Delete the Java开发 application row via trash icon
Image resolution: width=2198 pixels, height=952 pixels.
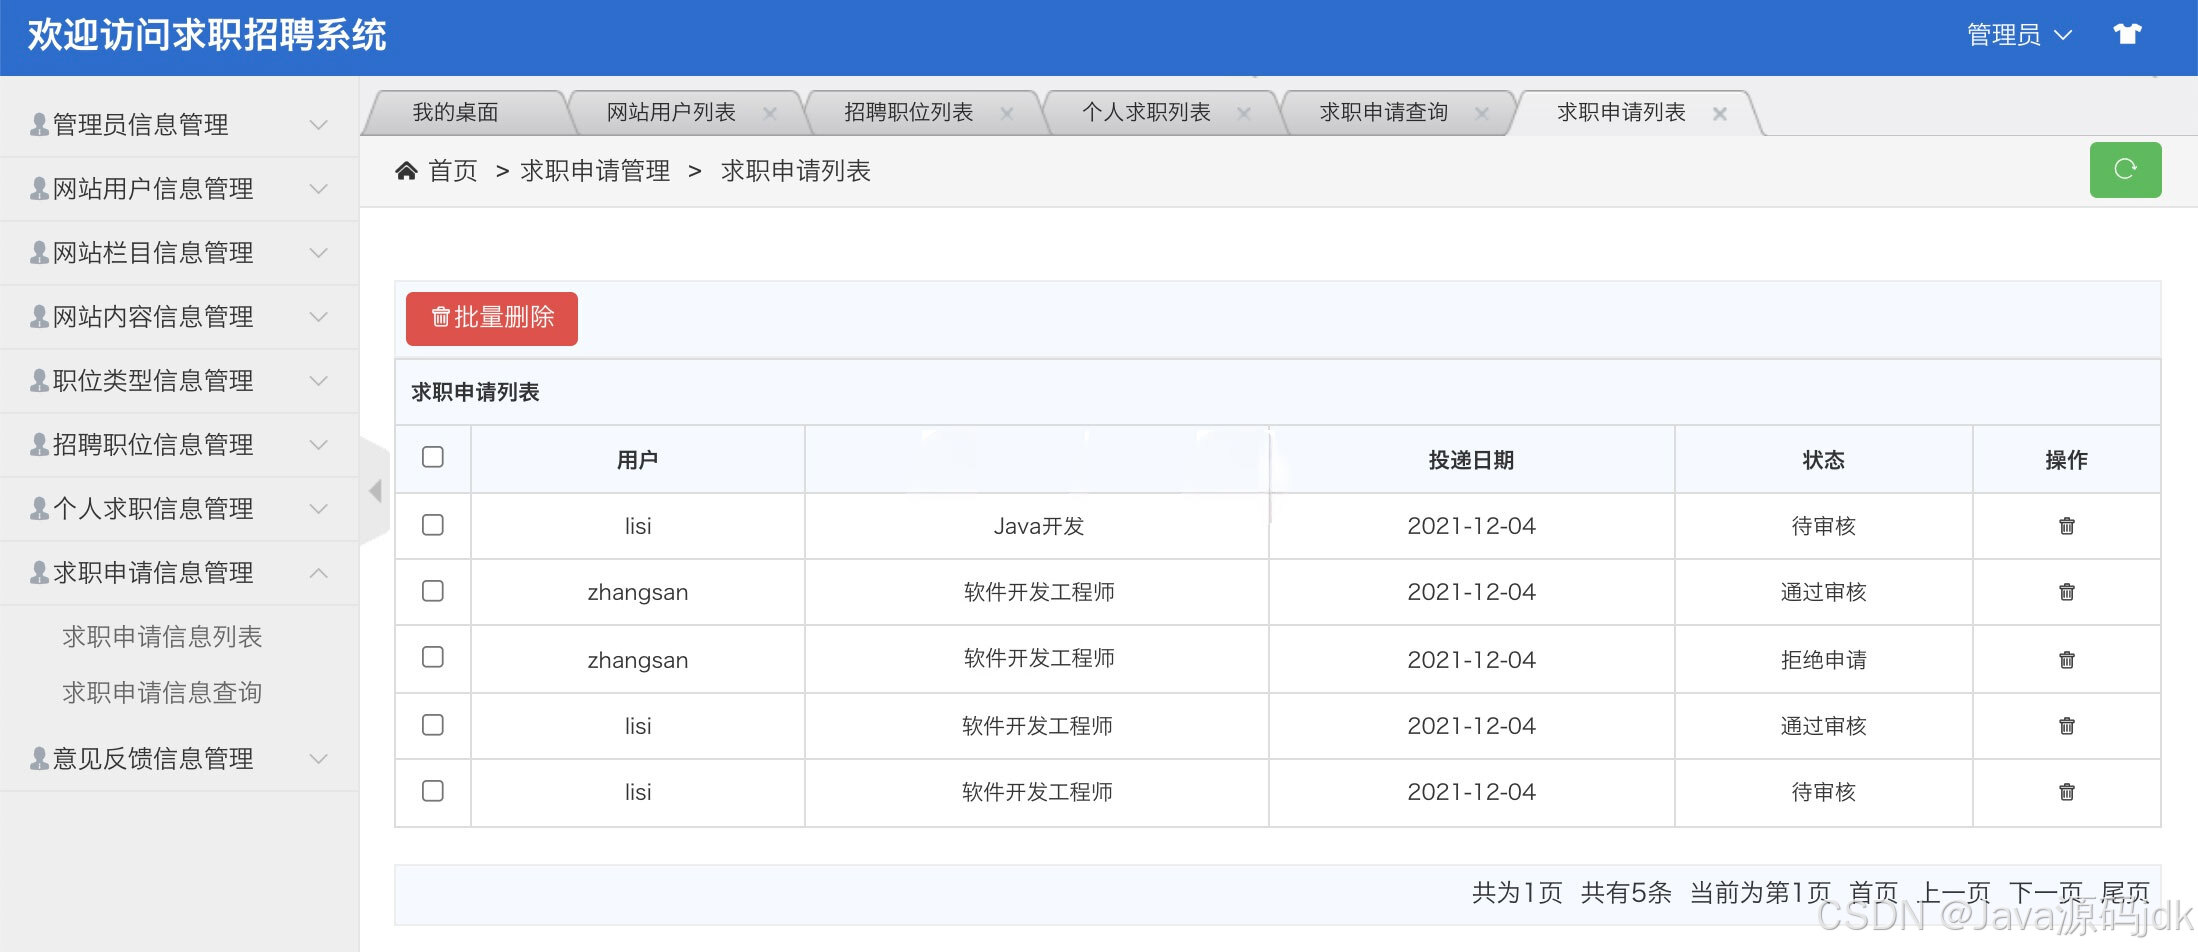point(2067,526)
